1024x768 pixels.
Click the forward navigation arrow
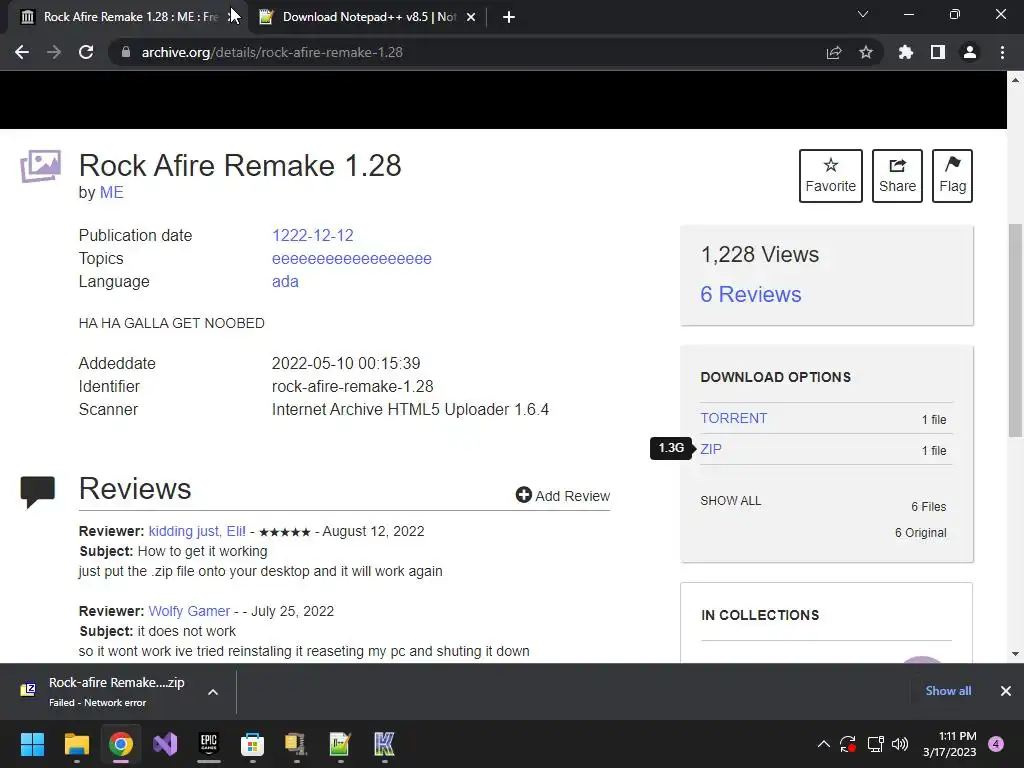tap(54, 52)
